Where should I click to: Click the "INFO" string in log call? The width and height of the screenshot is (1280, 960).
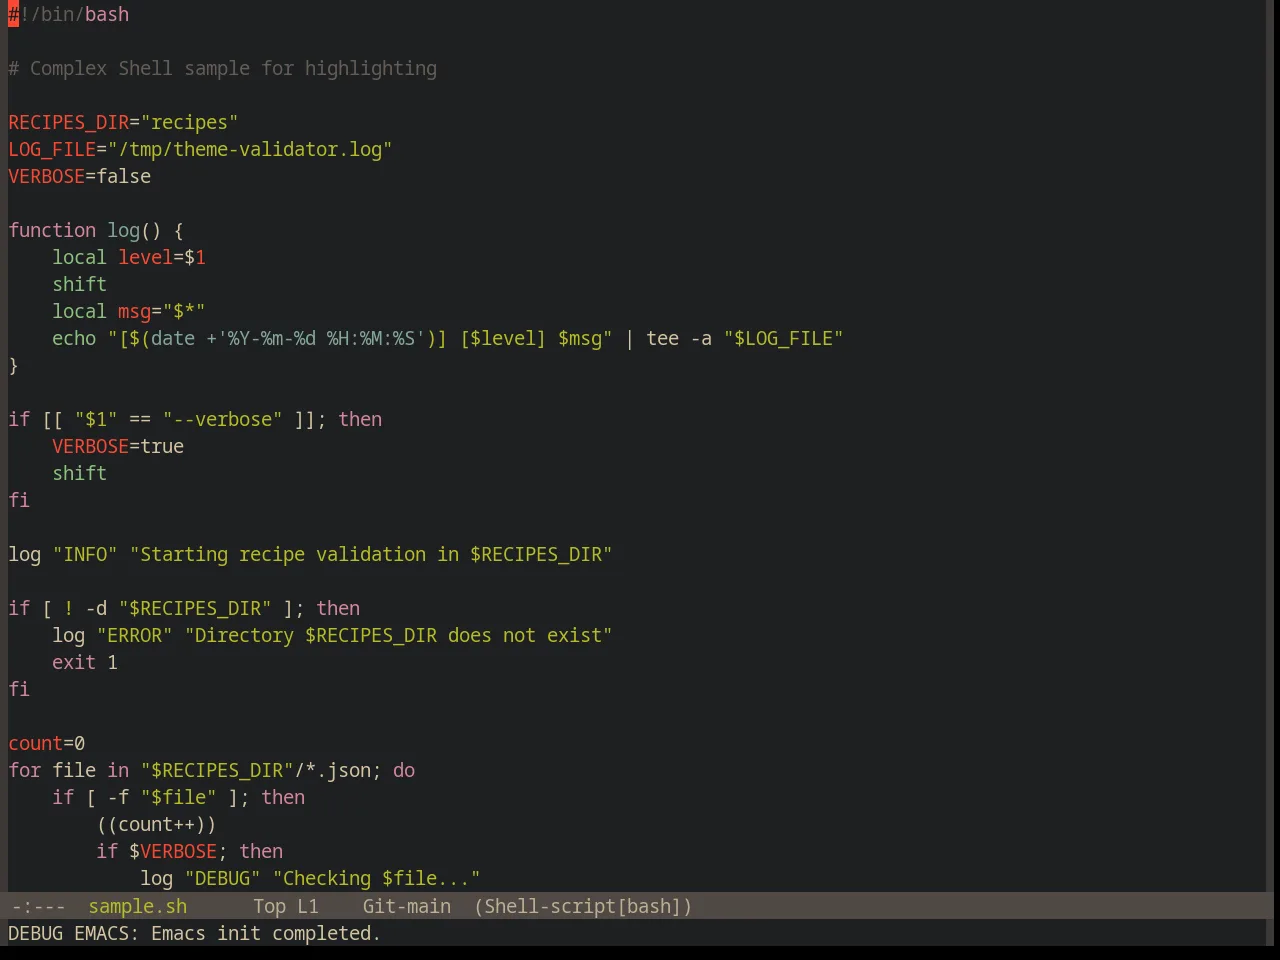coord(85,554)
